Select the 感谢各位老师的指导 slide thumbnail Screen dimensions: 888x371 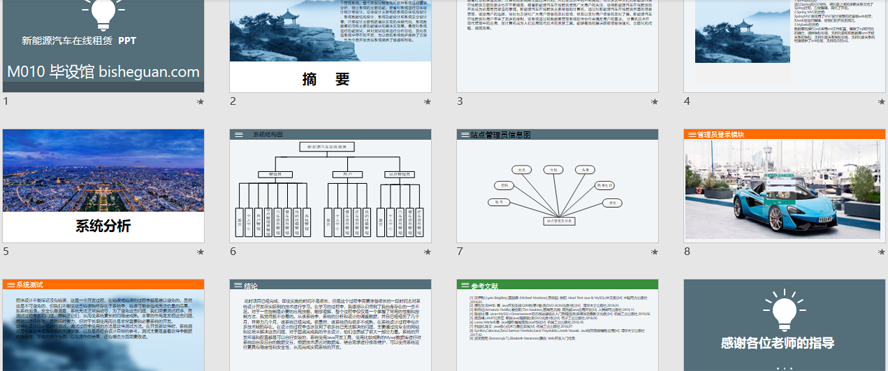[x=785, y=325]
